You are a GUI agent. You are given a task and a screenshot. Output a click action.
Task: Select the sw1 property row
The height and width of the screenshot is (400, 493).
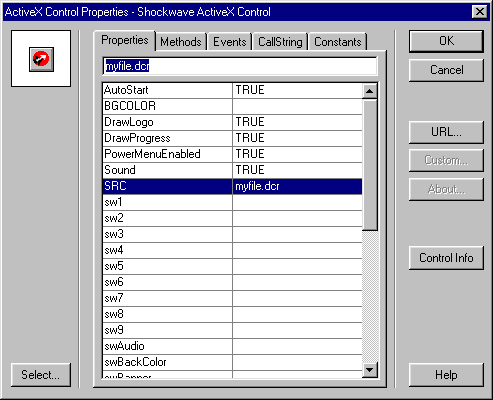(232, 202)
